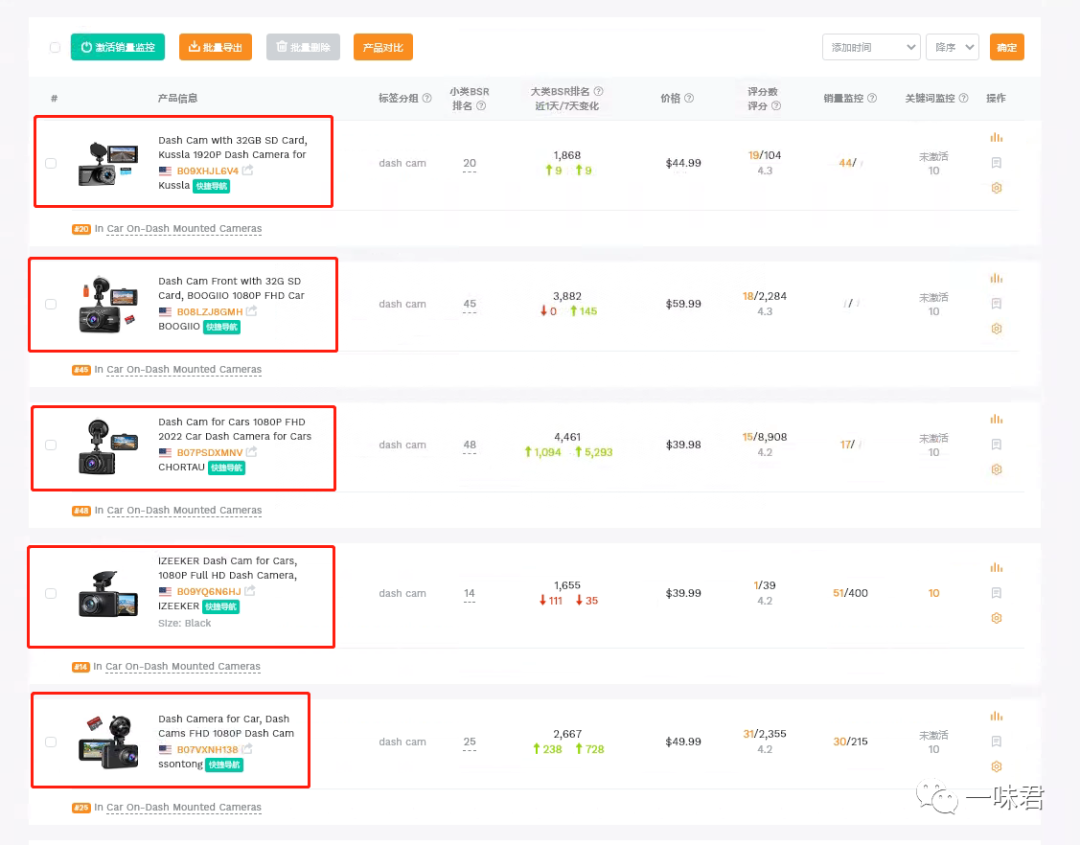This screenshot has height=845, width=1080.
Task: Click help icon beside 标签分组 header
Action: click(x=427, y=98)
